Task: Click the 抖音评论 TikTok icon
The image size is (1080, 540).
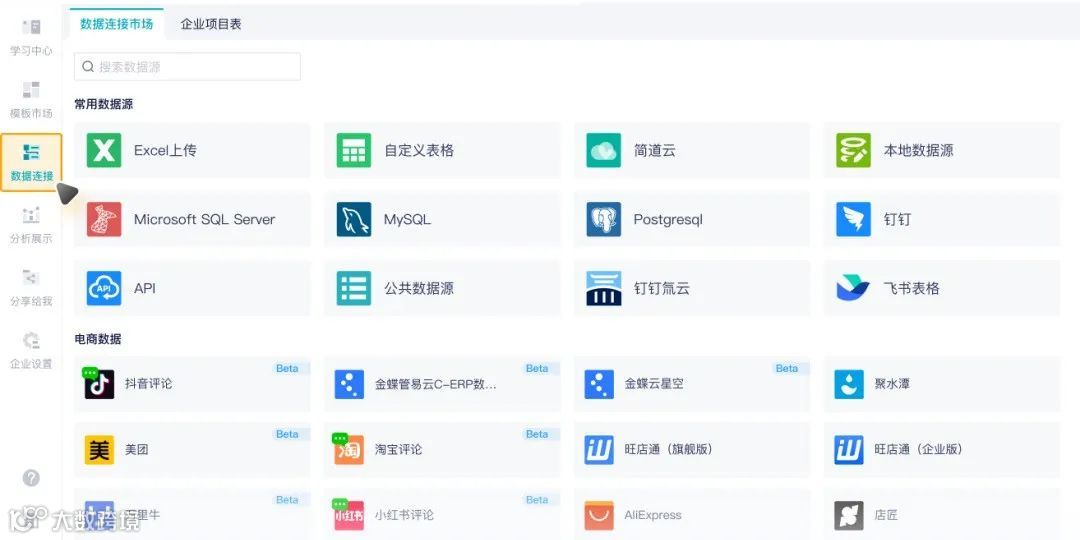Action: [98, 384]
